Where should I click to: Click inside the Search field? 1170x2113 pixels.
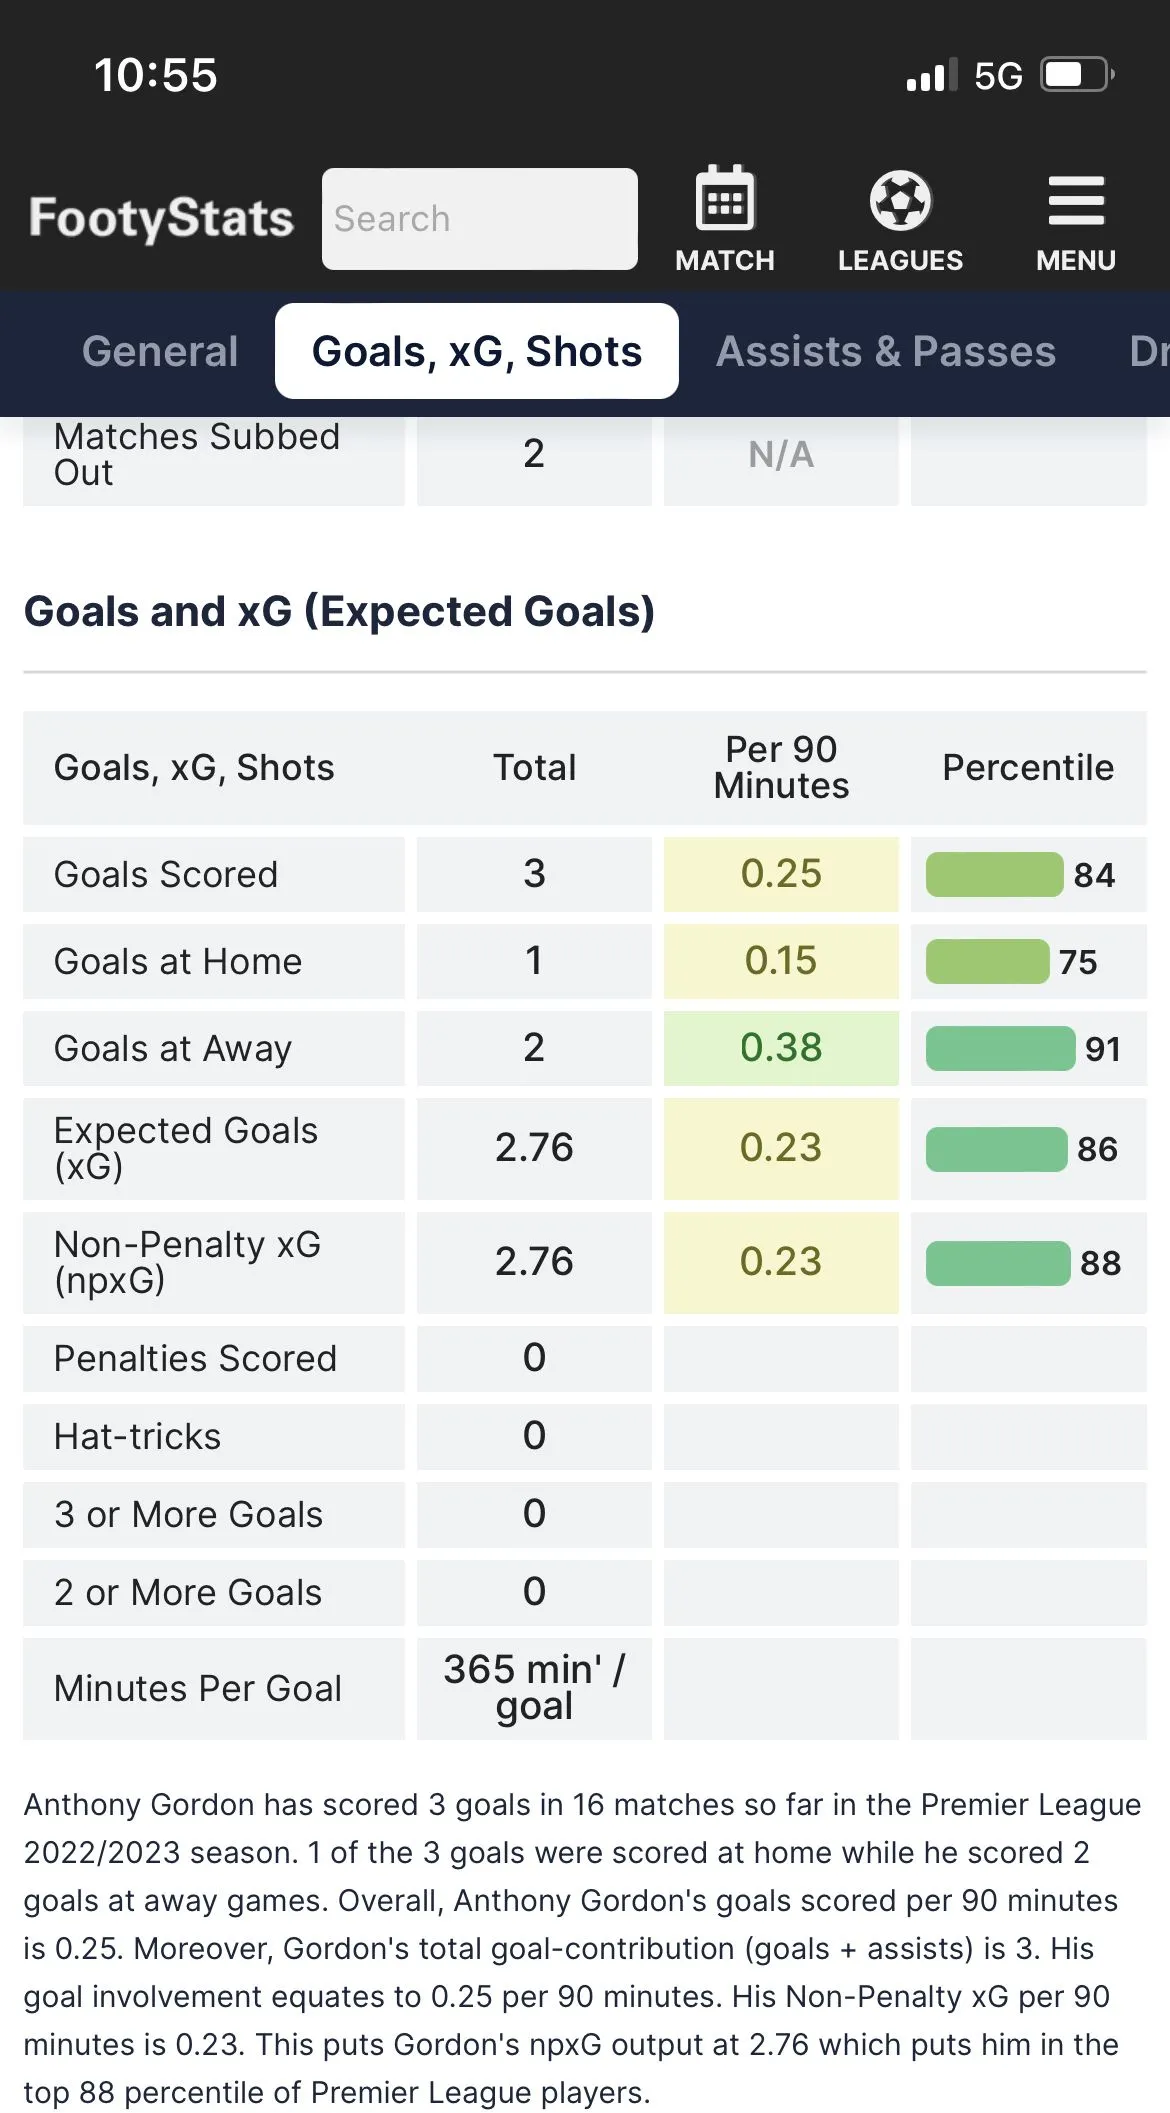pos(480,219)
